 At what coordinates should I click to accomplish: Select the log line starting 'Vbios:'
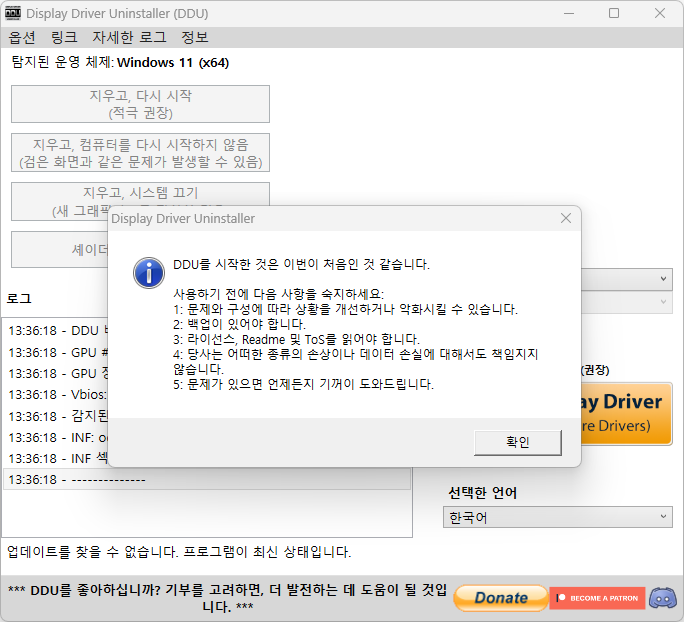(57, 395)
